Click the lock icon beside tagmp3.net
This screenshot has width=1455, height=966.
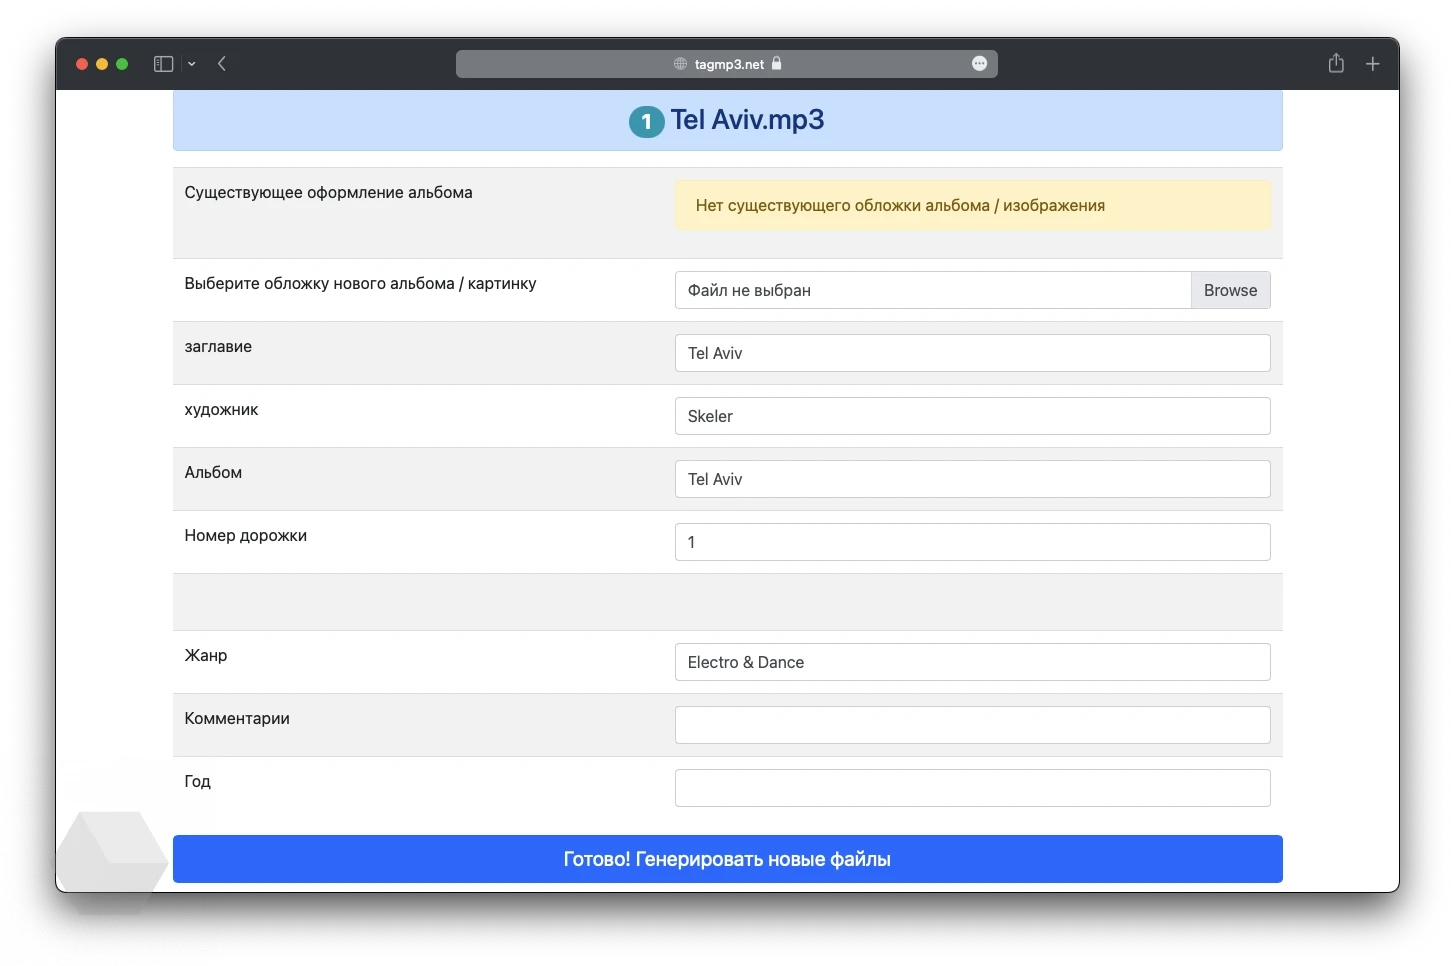pos(776,63)
